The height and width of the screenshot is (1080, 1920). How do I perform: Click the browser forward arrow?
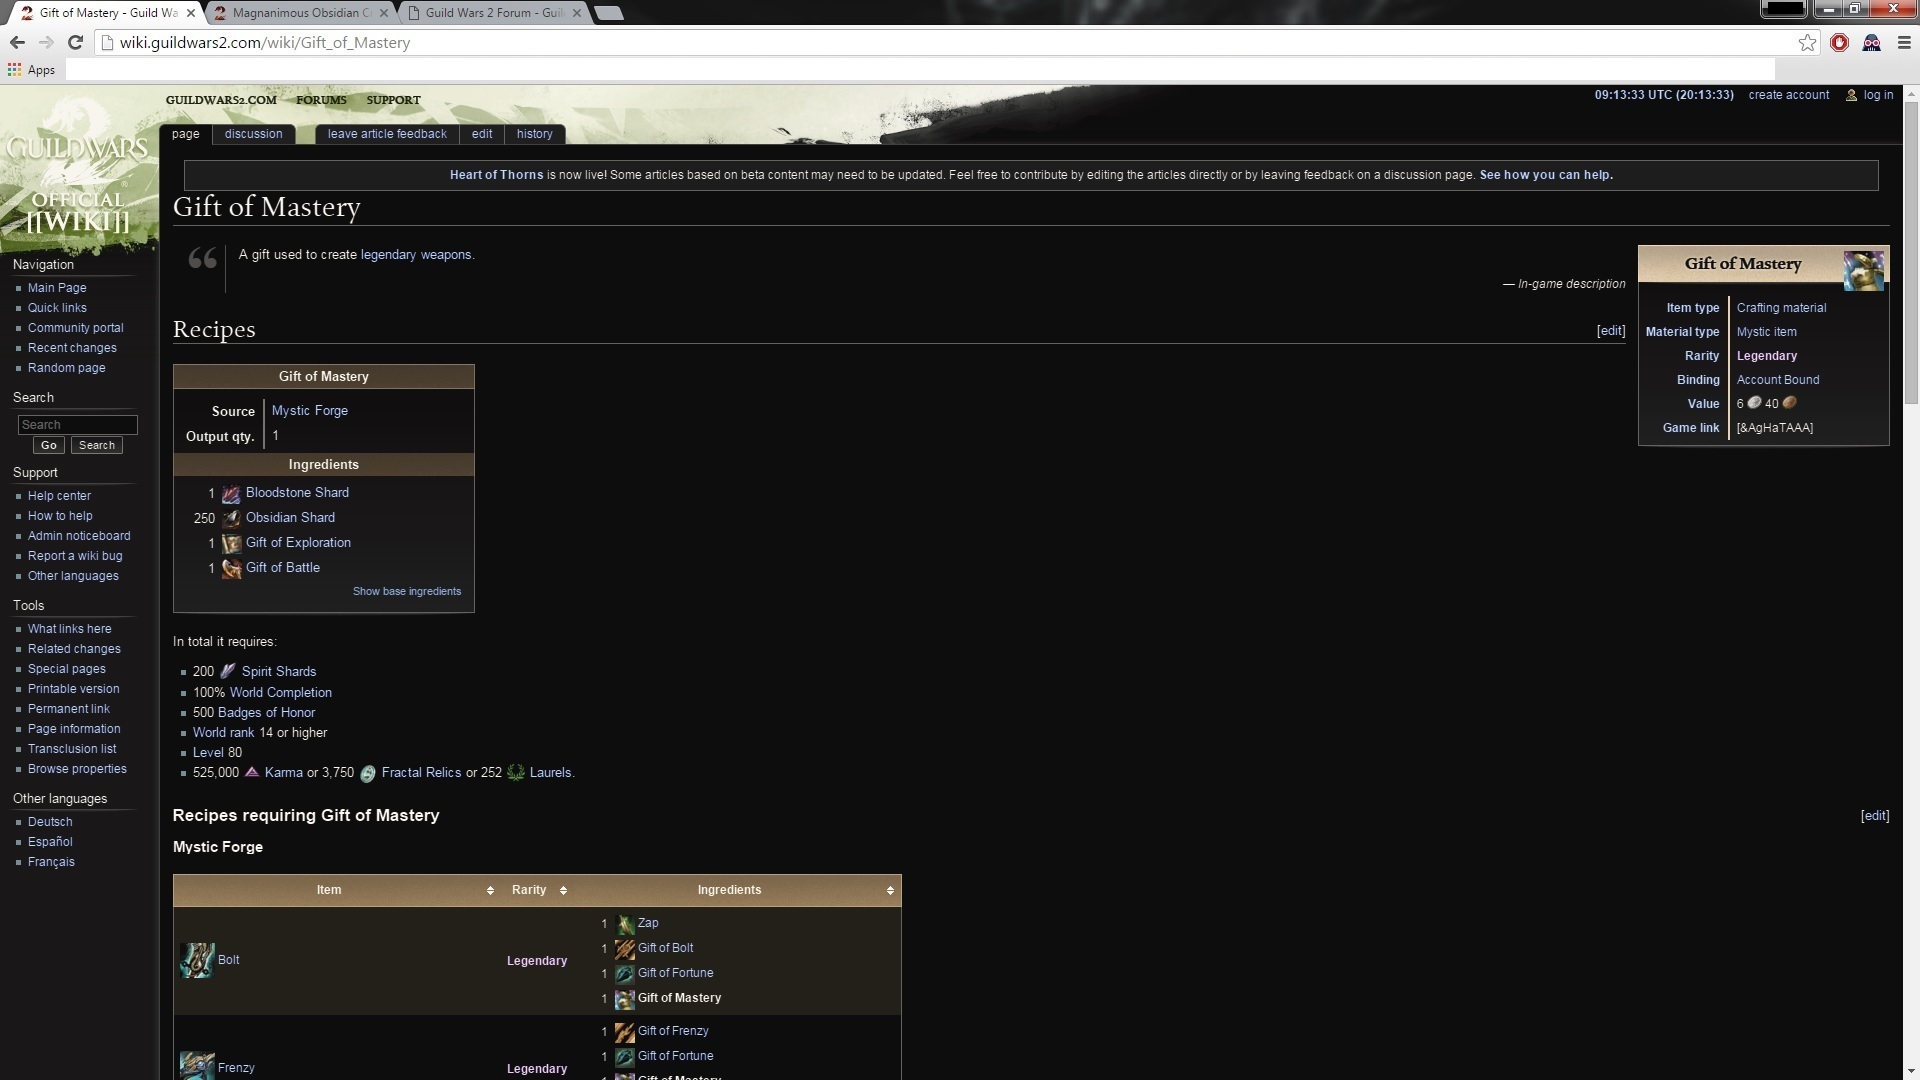tap(46, 42)
